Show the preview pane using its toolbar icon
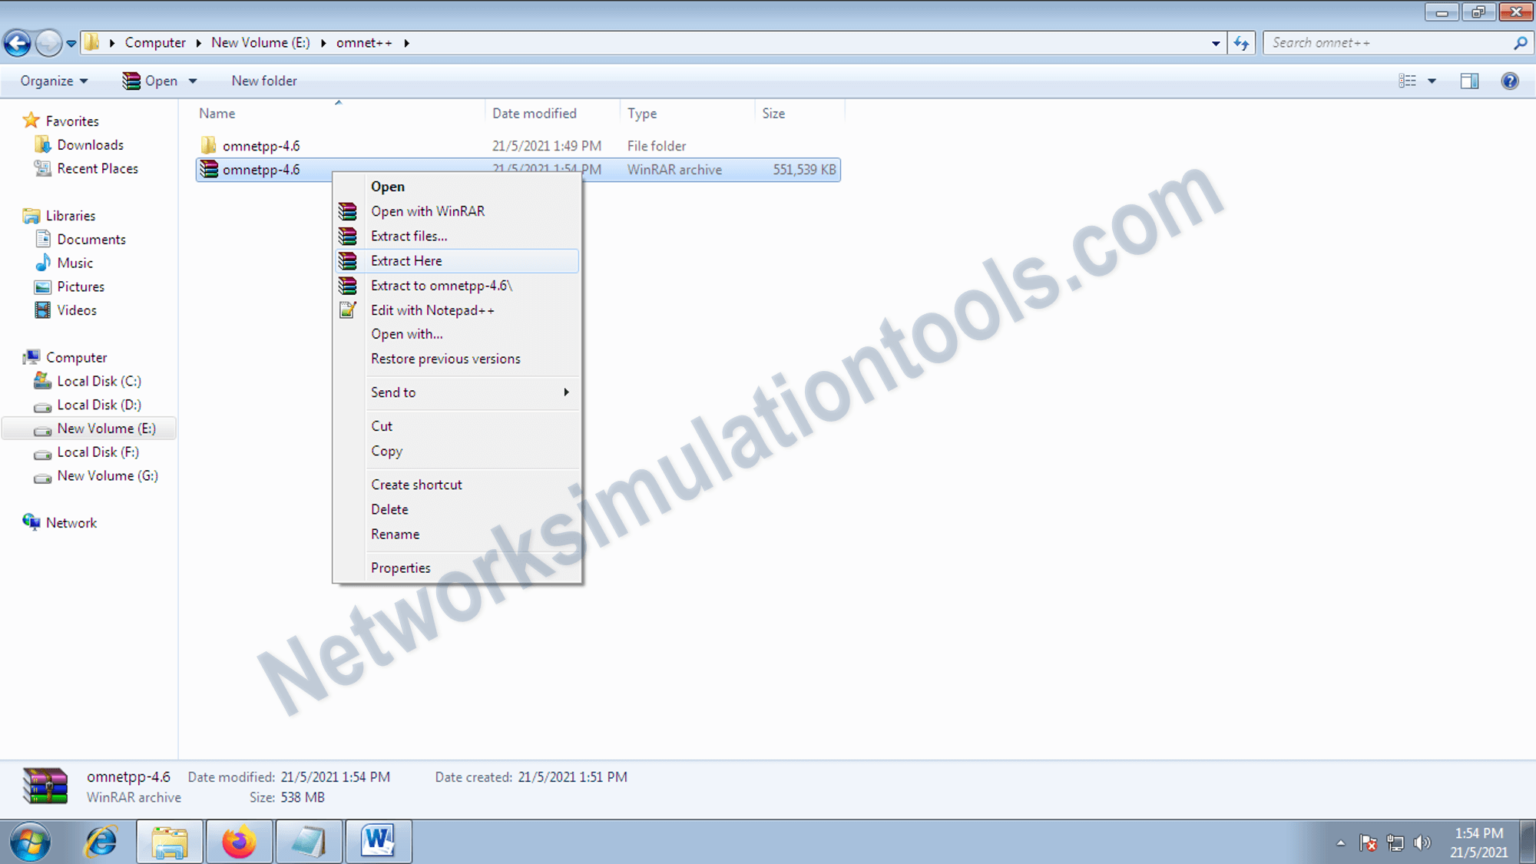 (1468, 80)
